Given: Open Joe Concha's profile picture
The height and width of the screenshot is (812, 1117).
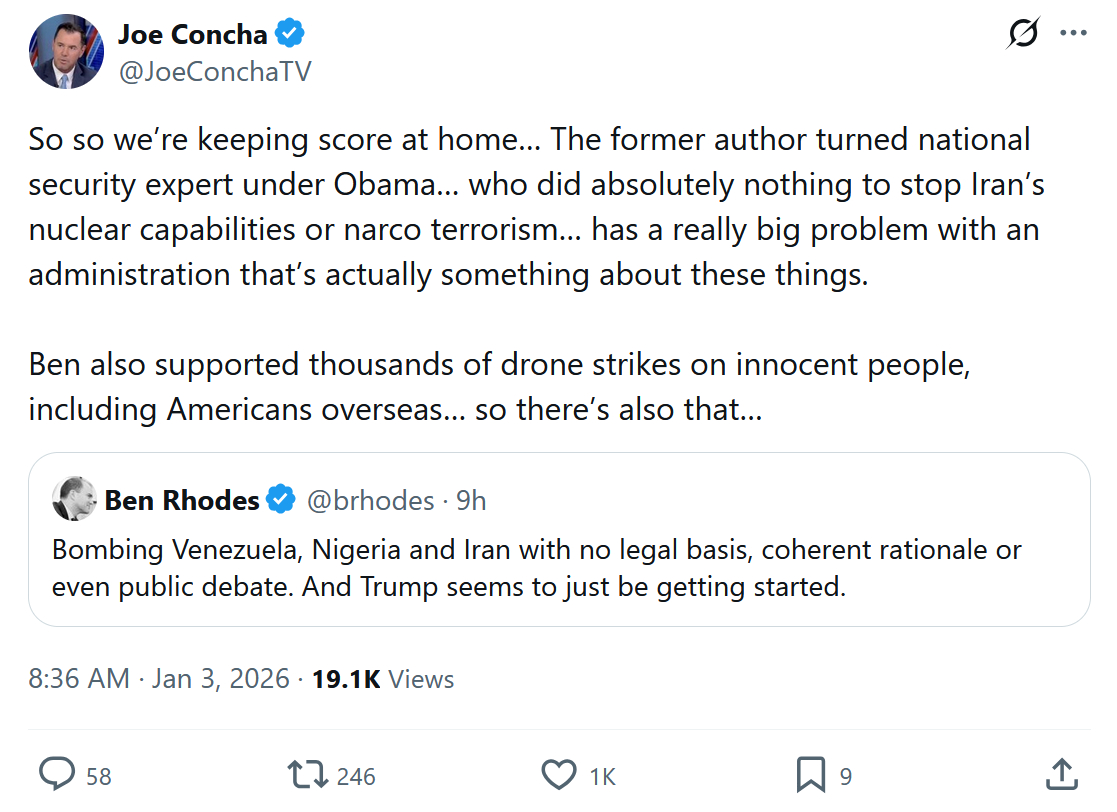Looking at the screenshot, I should point(67,52).
